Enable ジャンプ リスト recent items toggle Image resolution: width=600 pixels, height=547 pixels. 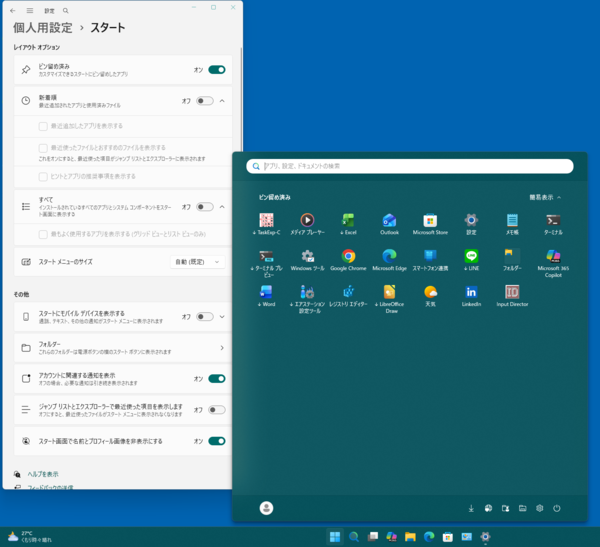coord(217,410)
